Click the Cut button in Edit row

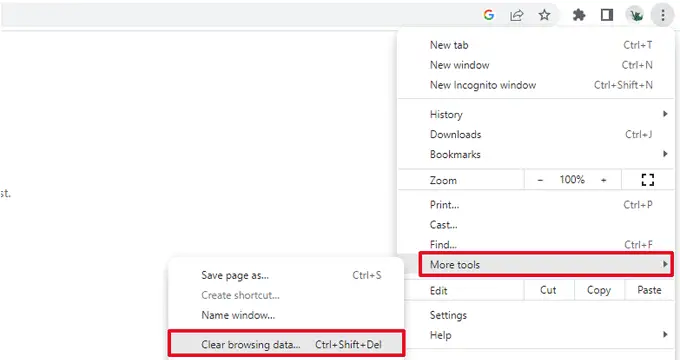coord(549,290)
